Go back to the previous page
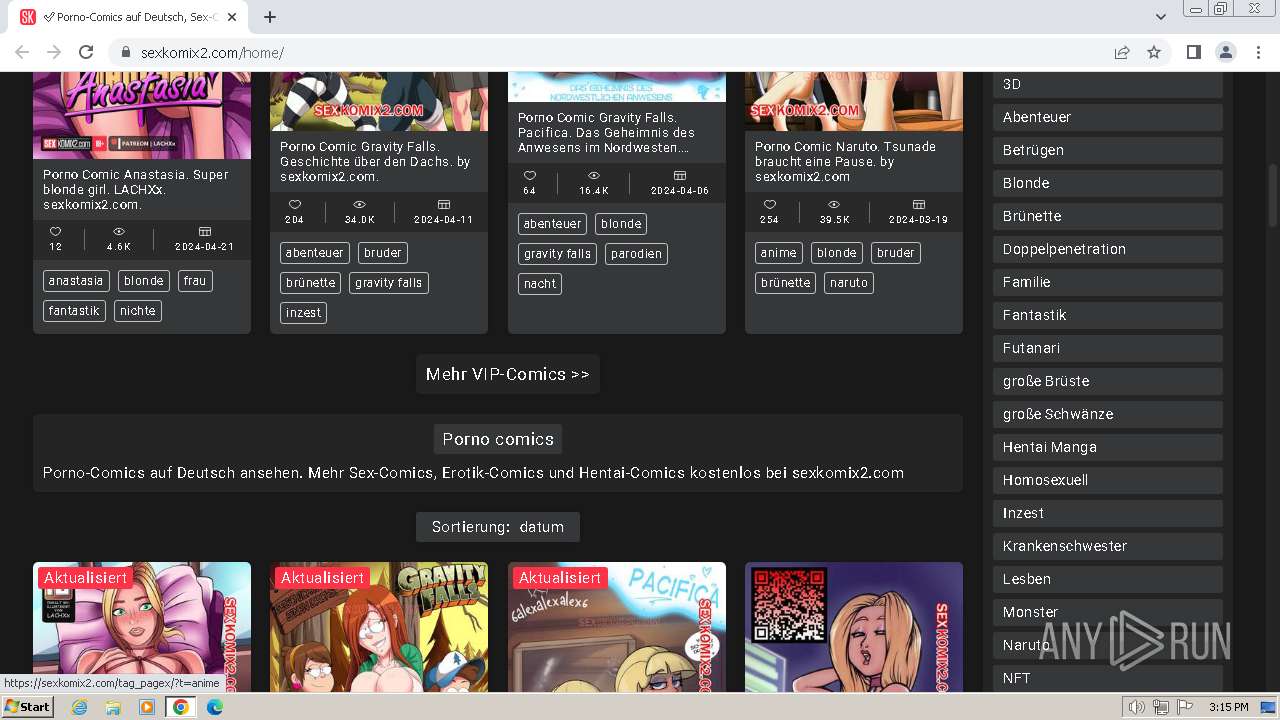Image resolution: width=1280 pixels, height=720 pixels. pyautogui.click(x=22, y=53)
